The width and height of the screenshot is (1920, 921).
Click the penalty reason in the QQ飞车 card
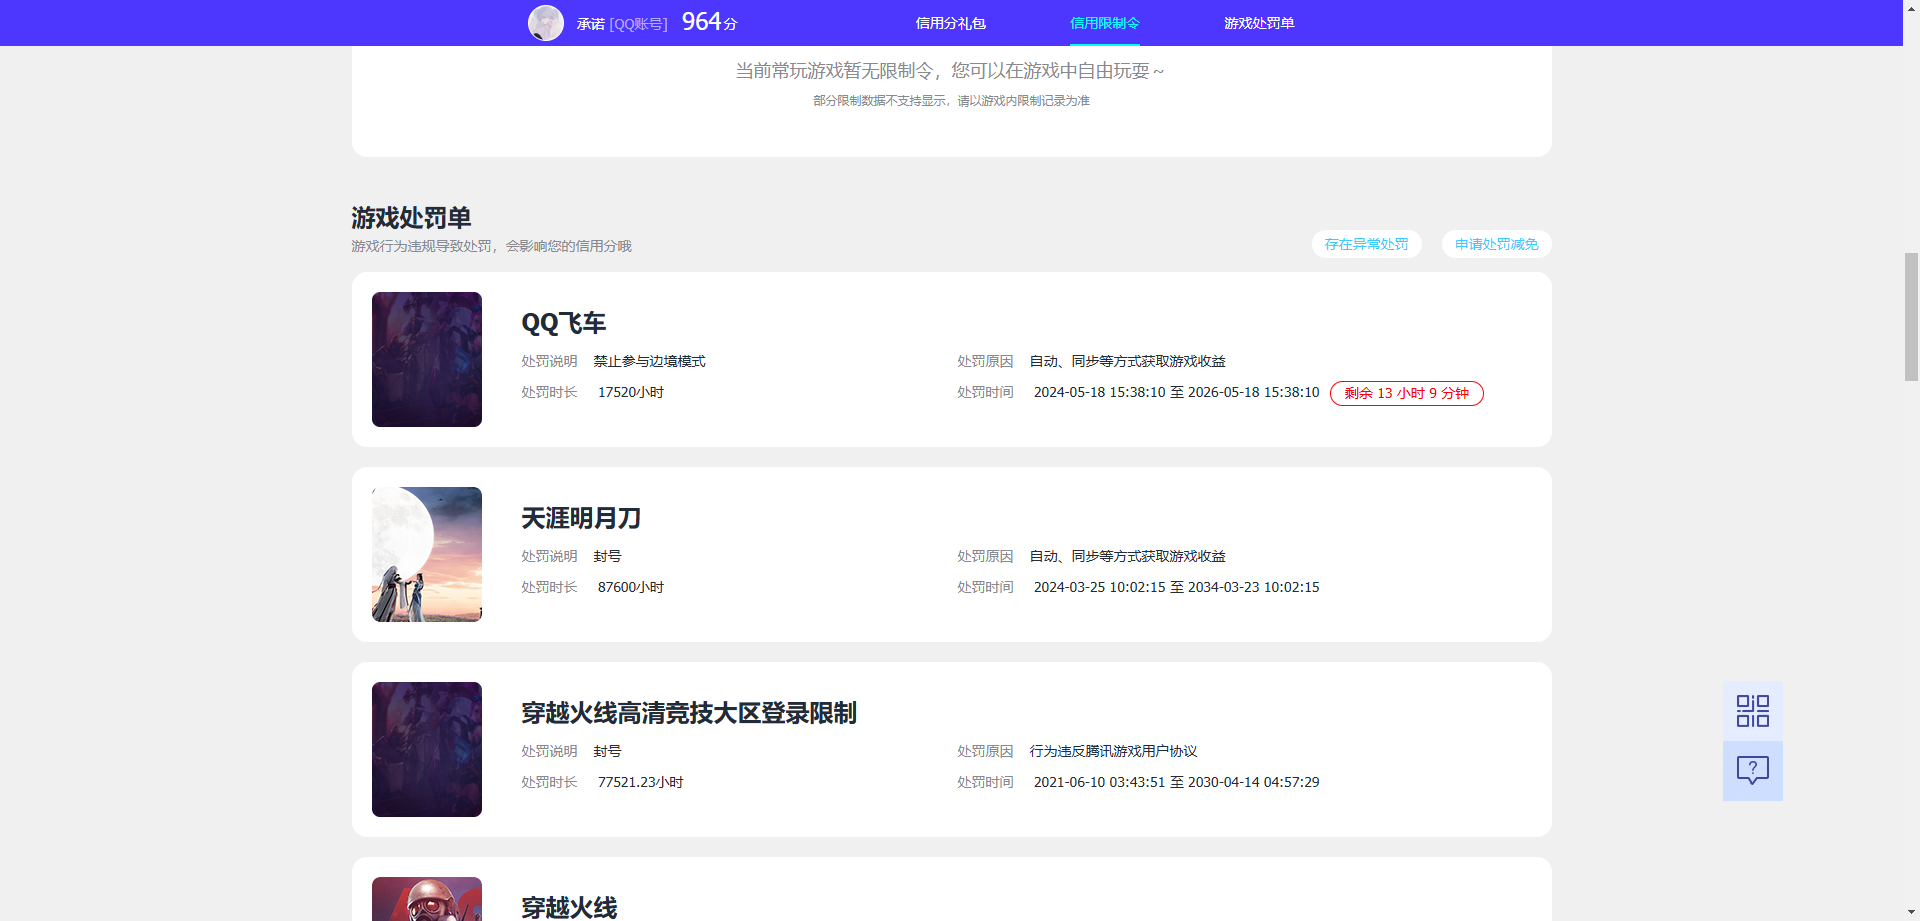(x=1128, y=361)
